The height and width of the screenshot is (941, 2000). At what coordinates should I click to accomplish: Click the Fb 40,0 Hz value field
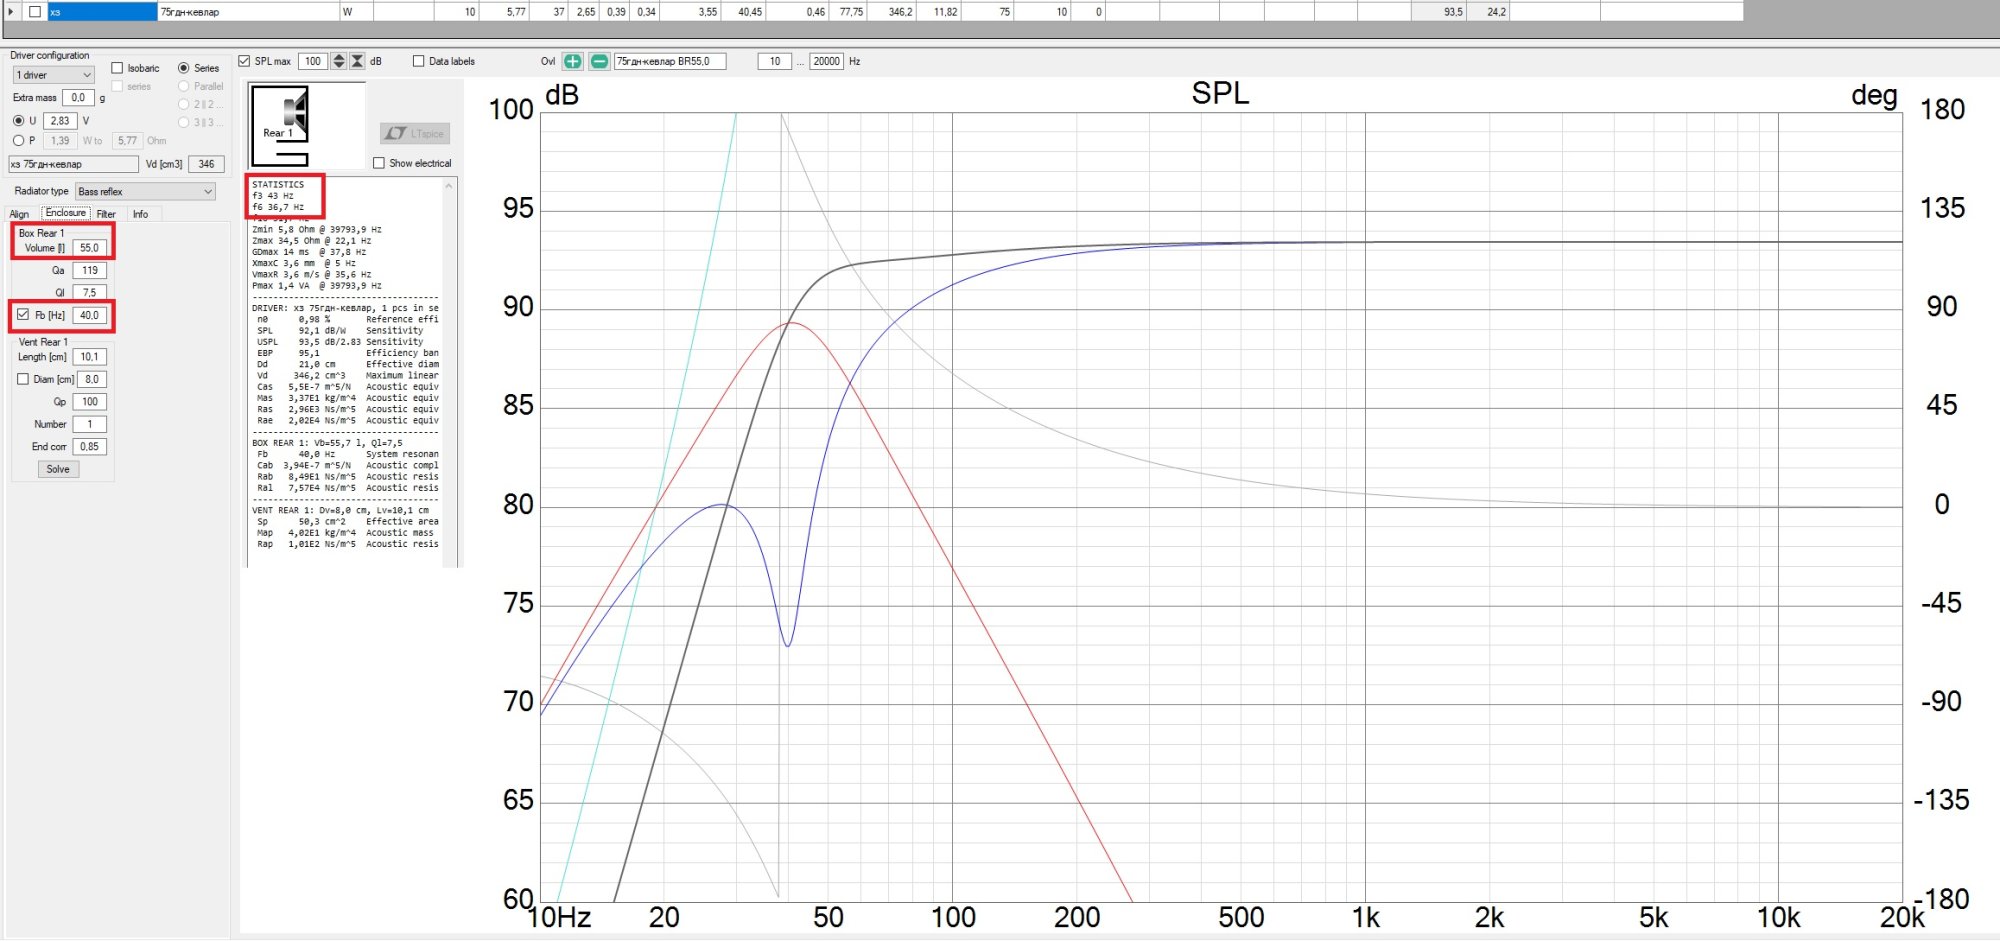[89, 315]
